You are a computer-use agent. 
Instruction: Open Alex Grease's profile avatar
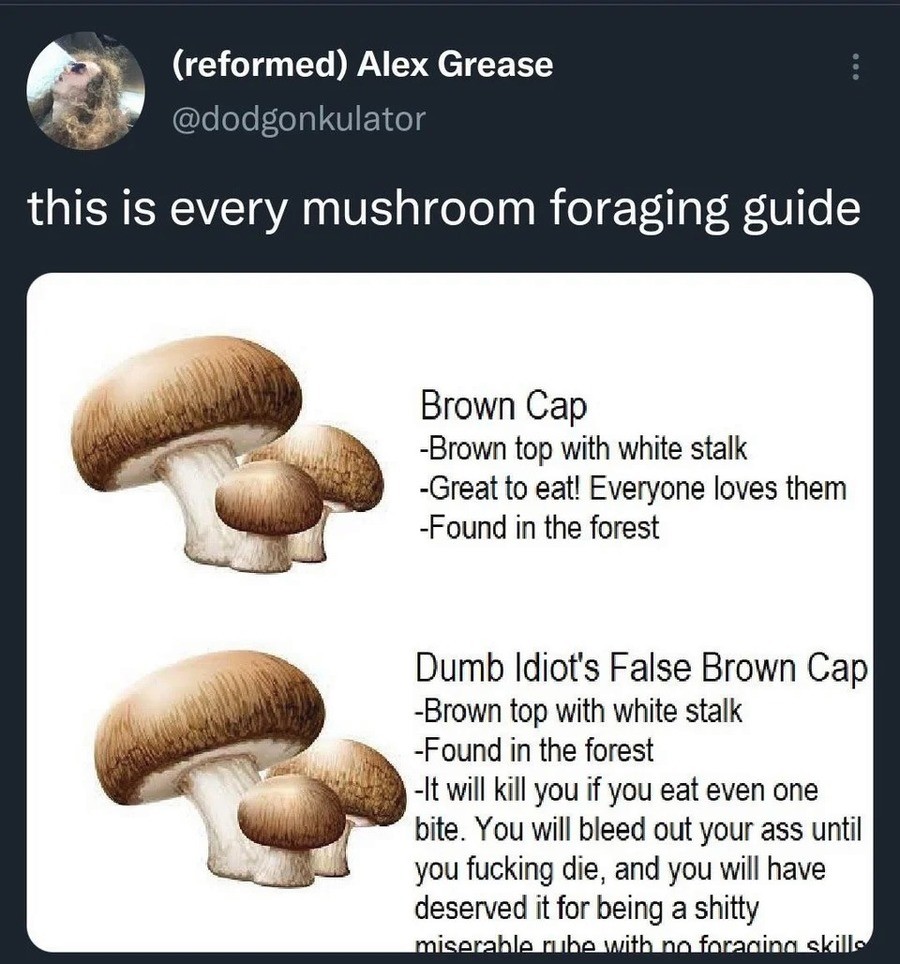(x=85, y=91)
